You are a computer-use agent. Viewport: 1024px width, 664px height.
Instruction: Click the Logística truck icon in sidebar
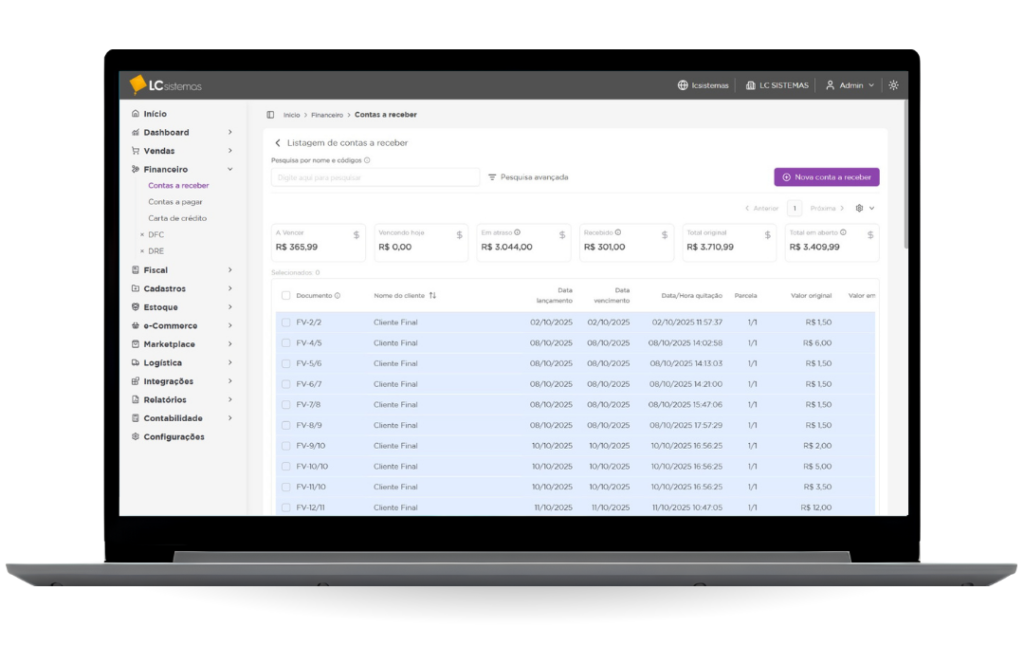(x=135, y=362)
